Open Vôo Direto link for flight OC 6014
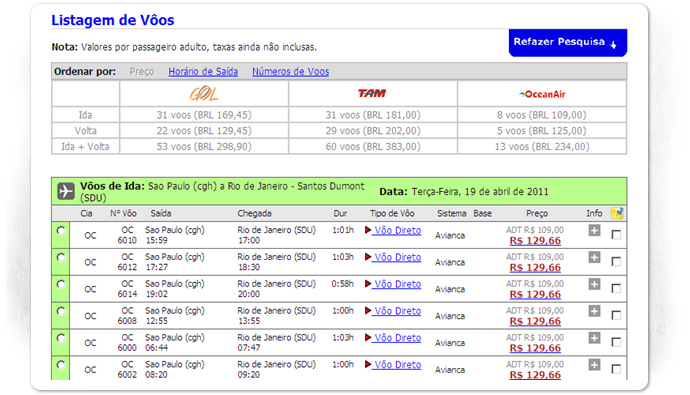690x395 pixels. pos(397,284)
